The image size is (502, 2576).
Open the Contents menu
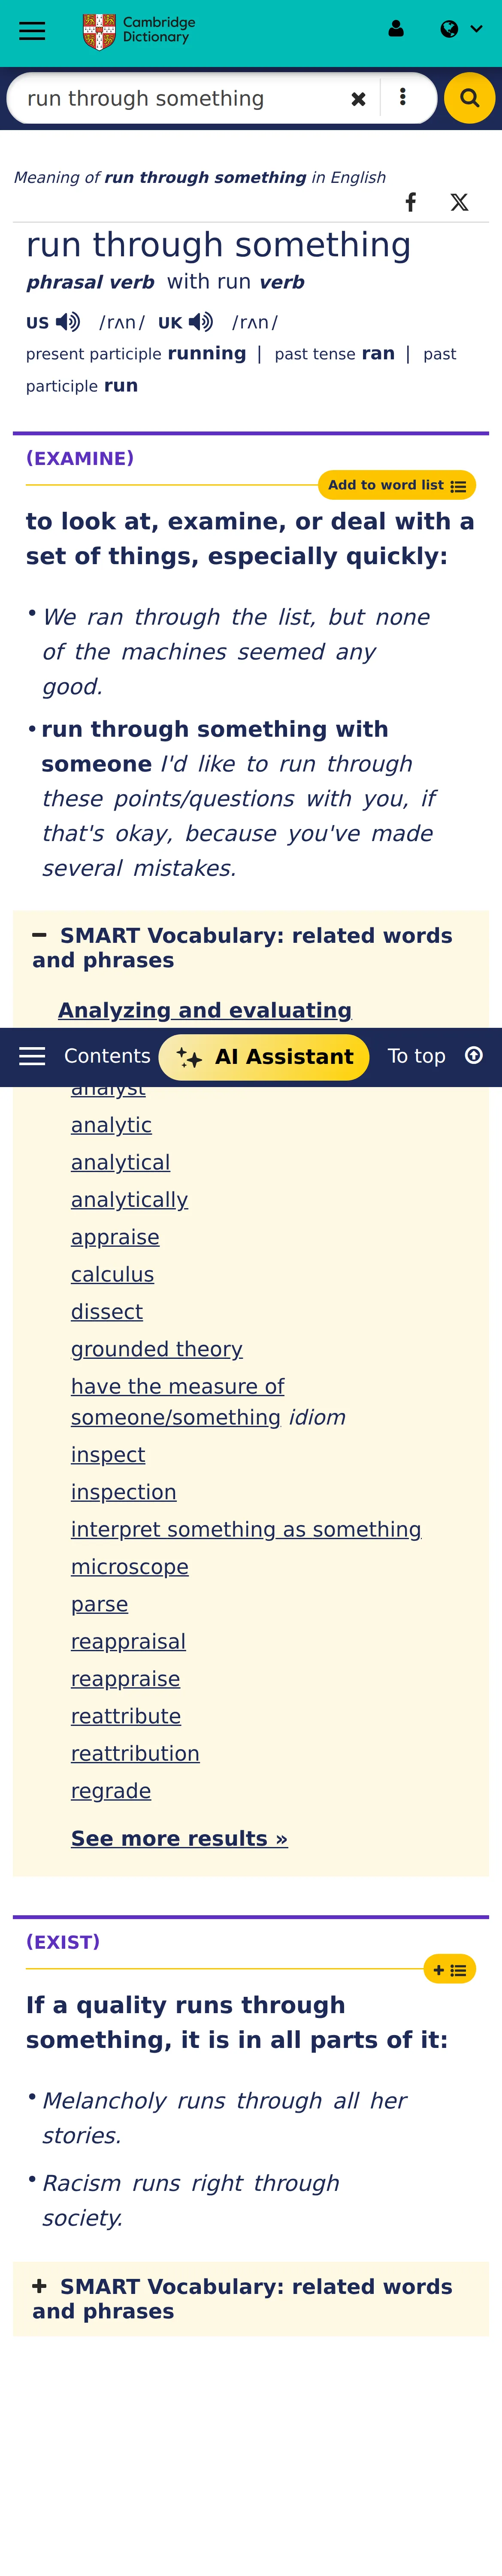(85, 1057)
